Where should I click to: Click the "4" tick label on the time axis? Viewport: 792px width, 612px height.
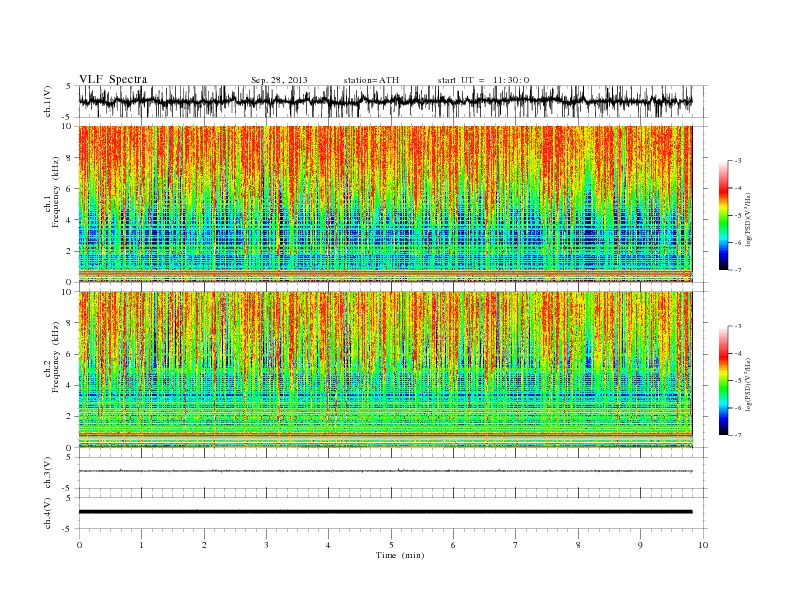(328, 545)
